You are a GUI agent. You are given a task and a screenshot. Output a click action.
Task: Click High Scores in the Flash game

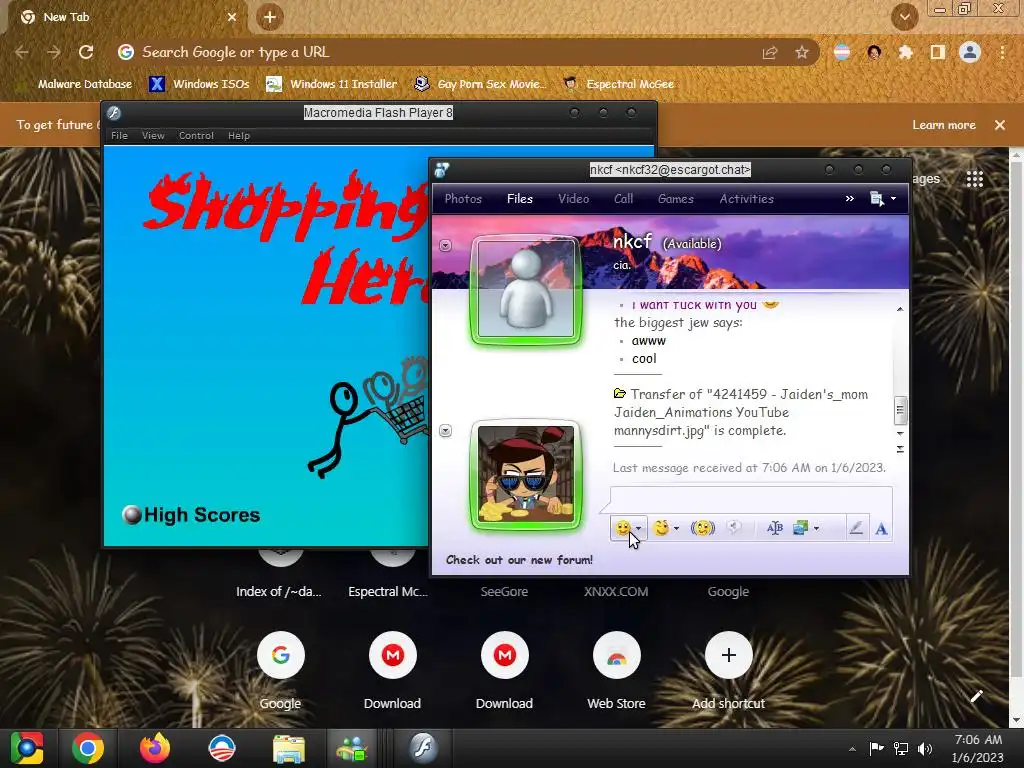point(191,515)
